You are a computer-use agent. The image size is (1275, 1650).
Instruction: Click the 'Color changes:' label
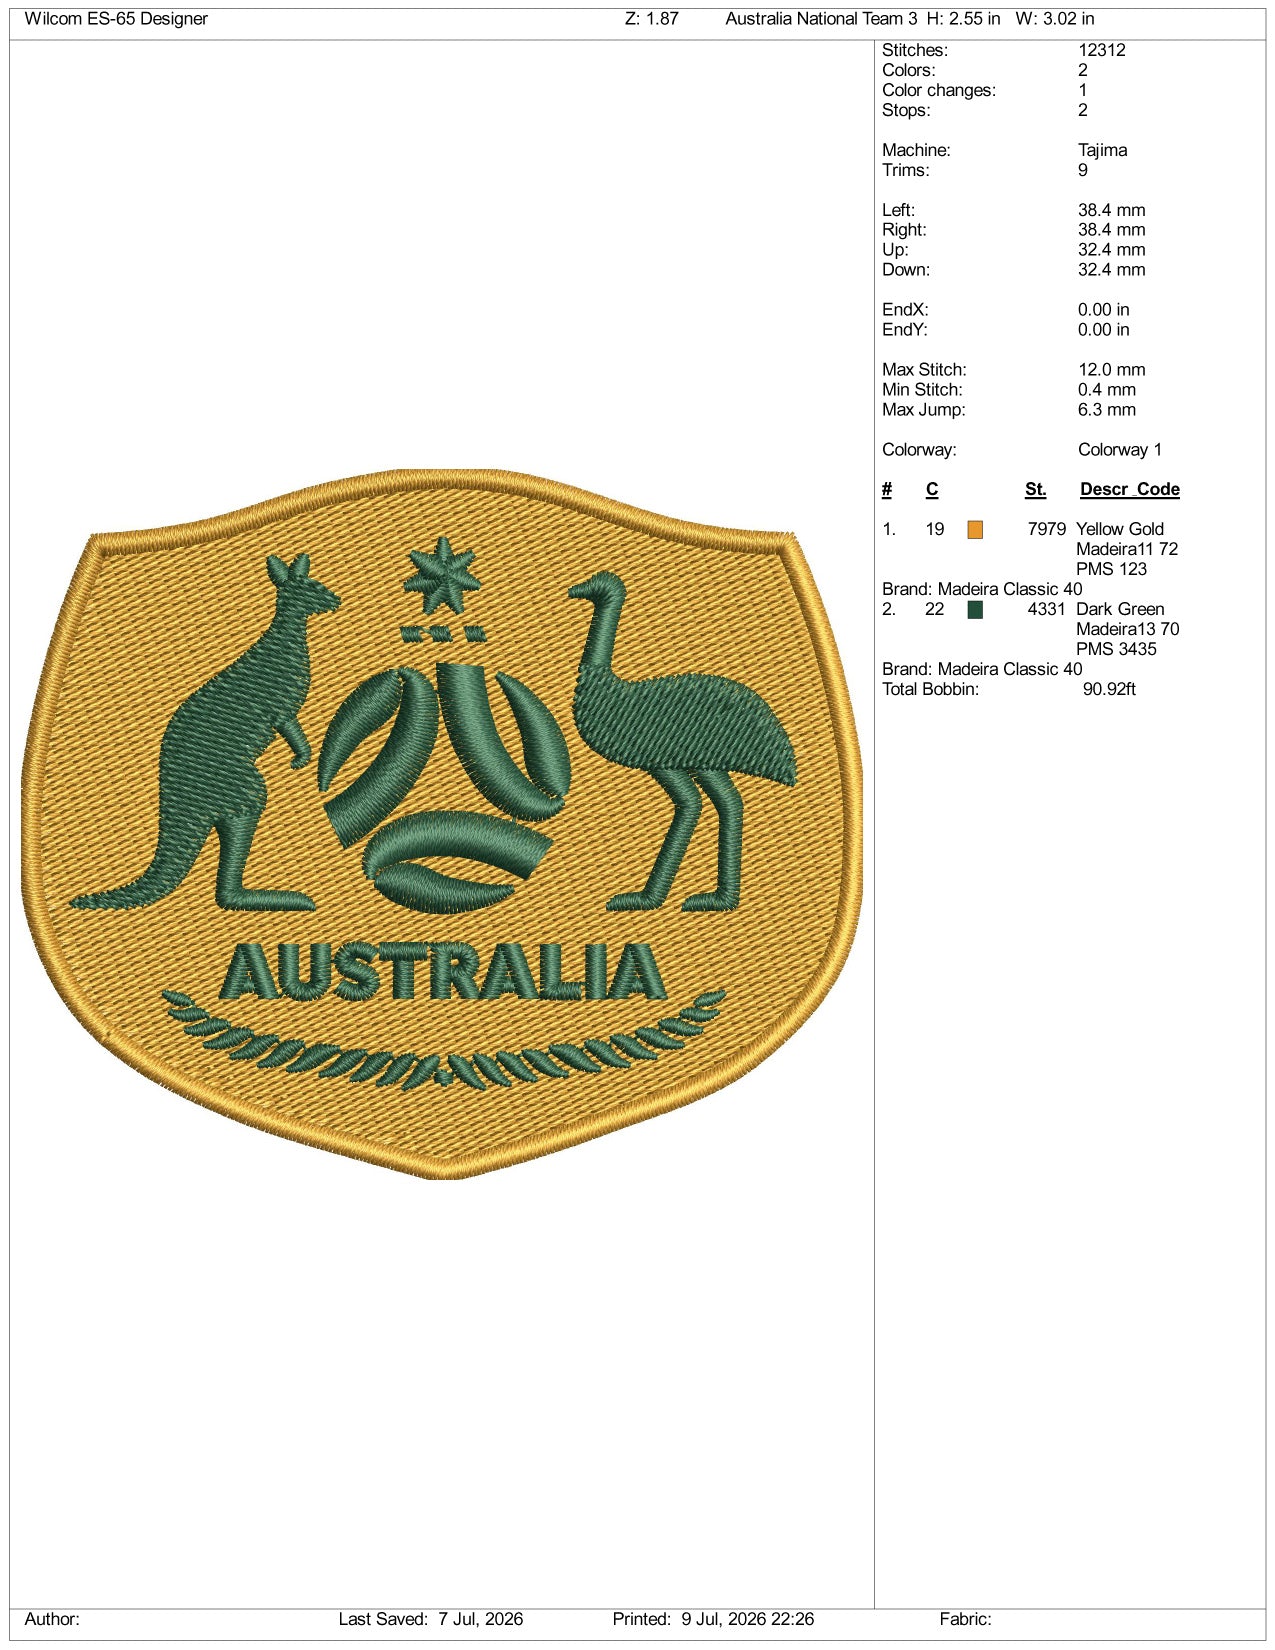939,90
